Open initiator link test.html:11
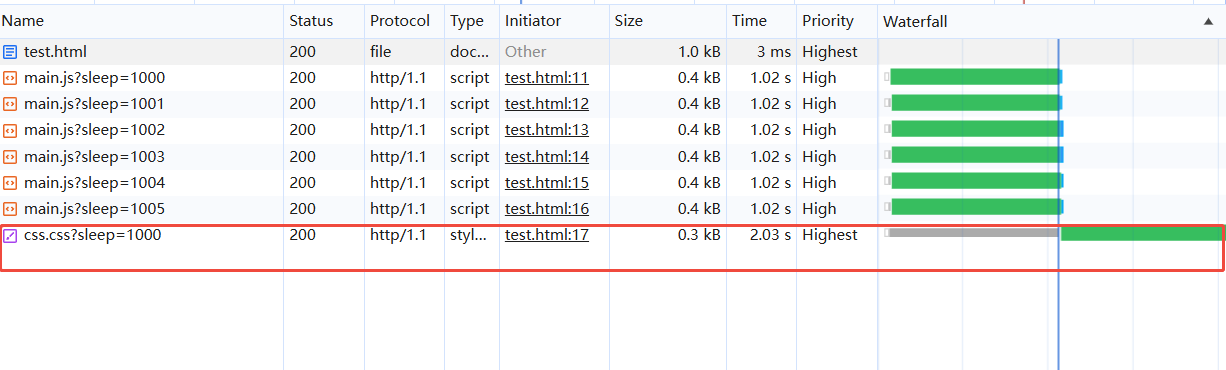Viewport: 1226px width, 370px height. pos(547,78)
